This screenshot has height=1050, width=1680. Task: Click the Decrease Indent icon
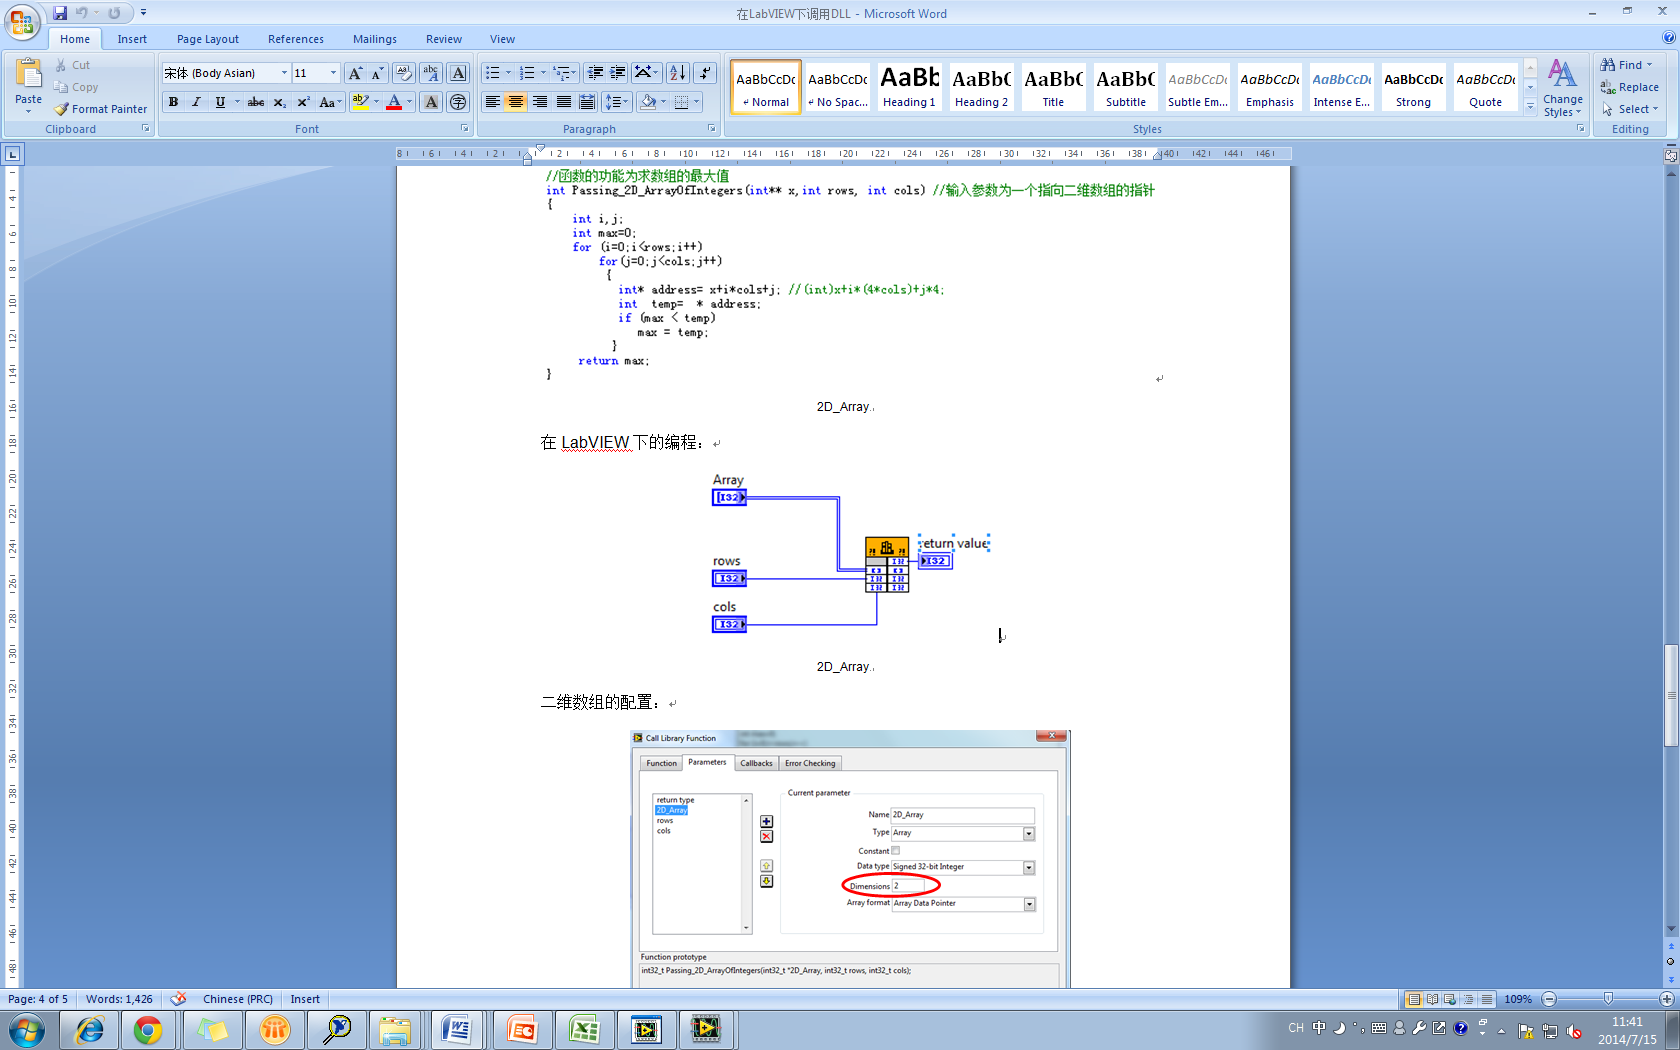(595, 73)
